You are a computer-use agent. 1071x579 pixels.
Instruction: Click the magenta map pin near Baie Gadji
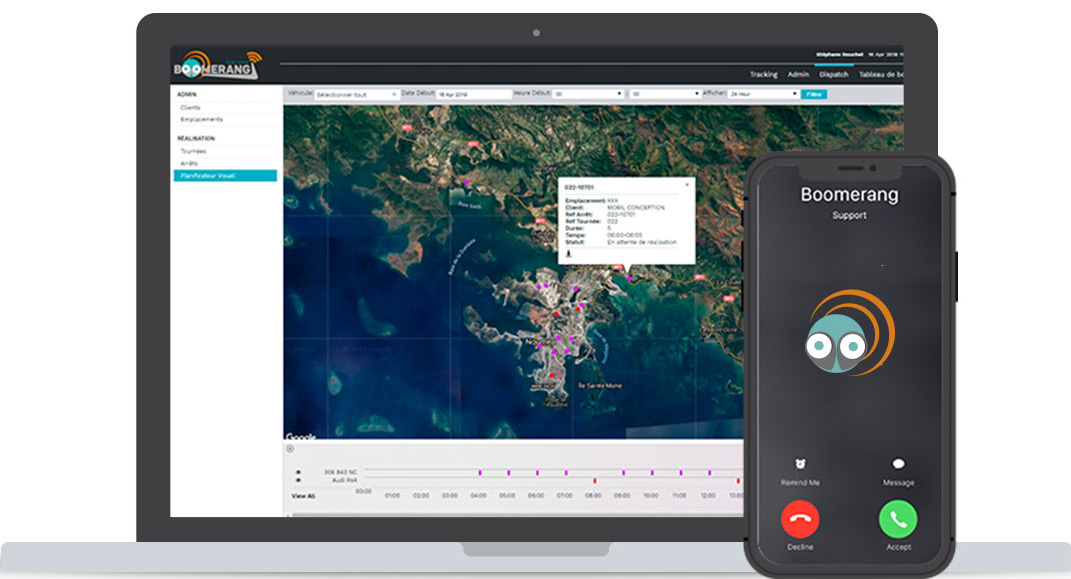(467, 183)
